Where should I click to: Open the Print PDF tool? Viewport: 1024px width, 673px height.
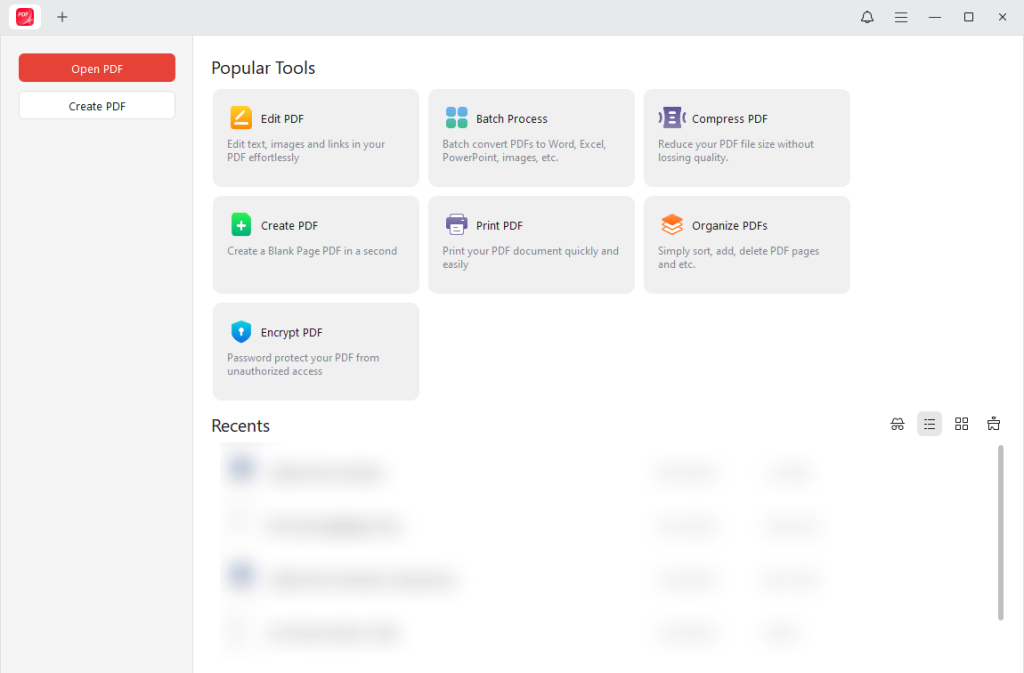click(530, 244)
